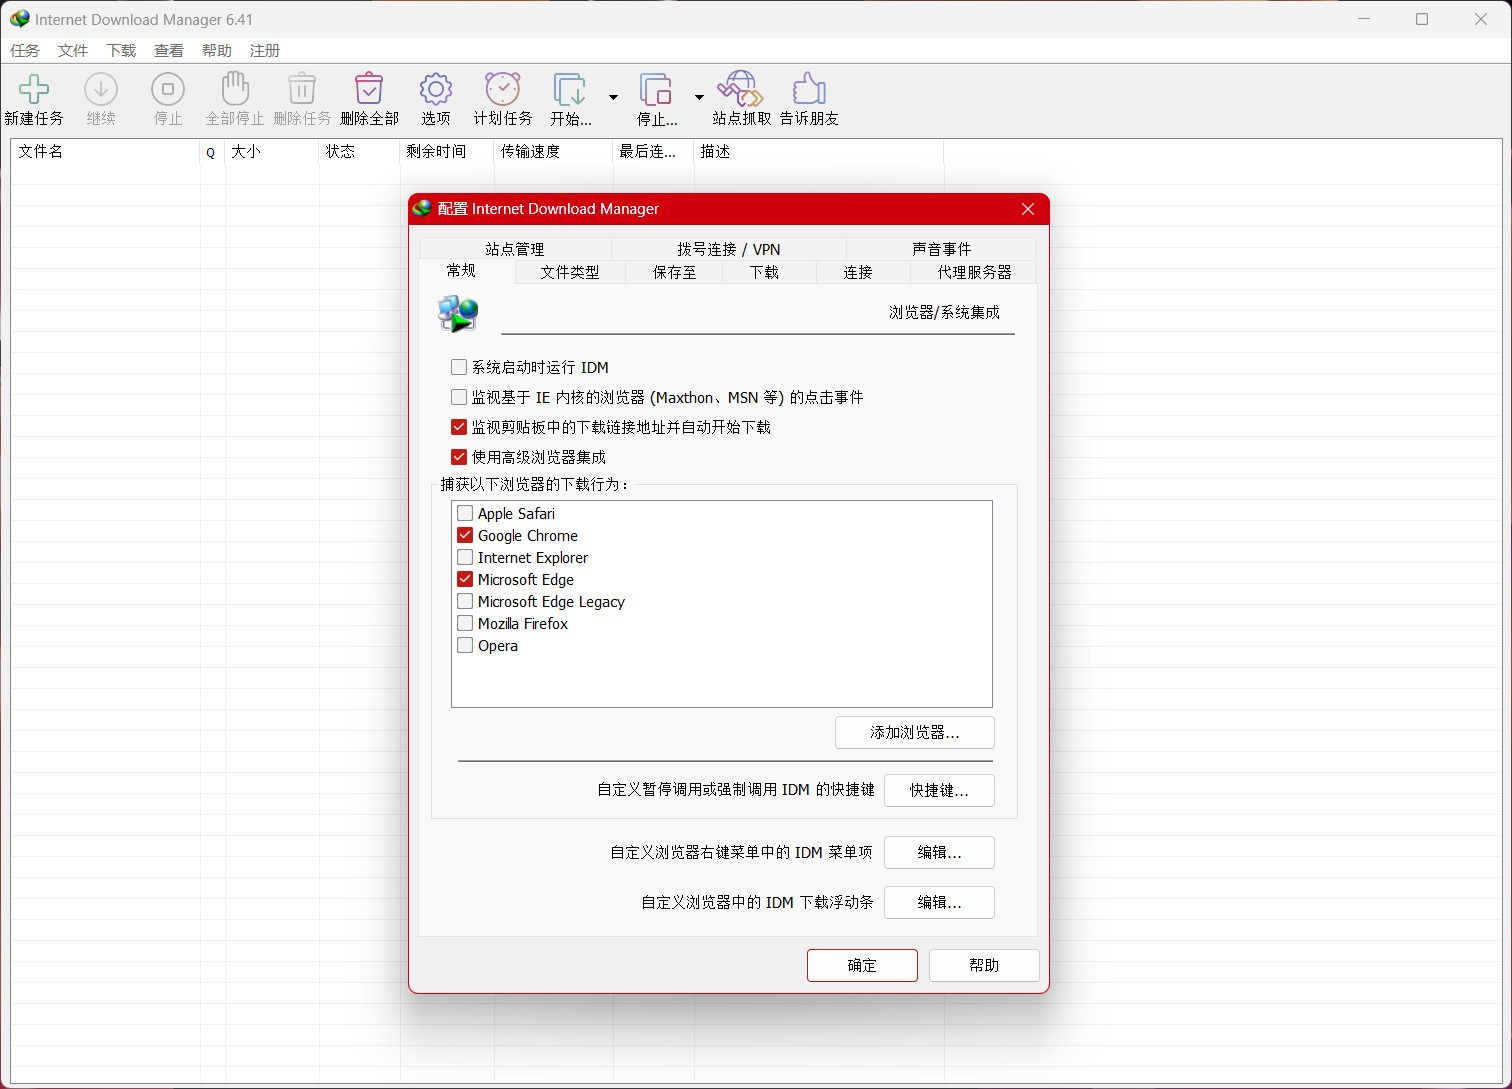Close the 配置 dialog

point(1028,209)
